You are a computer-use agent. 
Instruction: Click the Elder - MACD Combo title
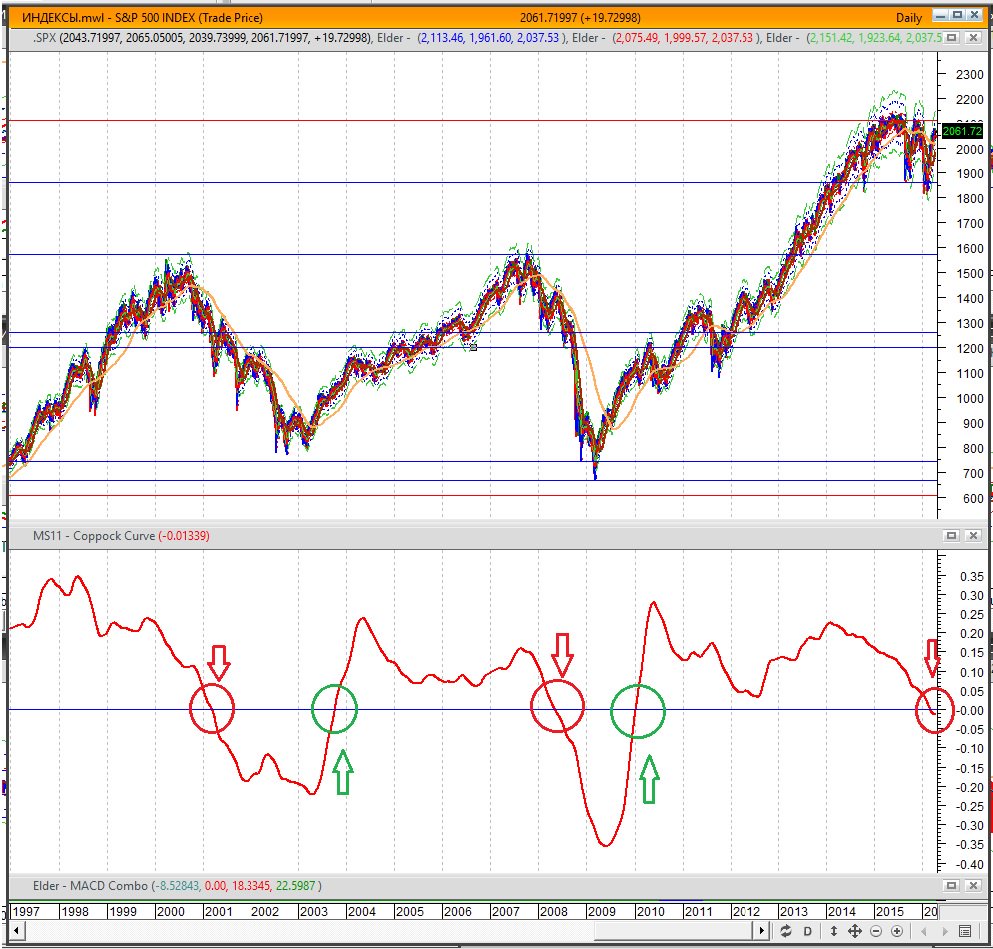click(x=90, y=886)
